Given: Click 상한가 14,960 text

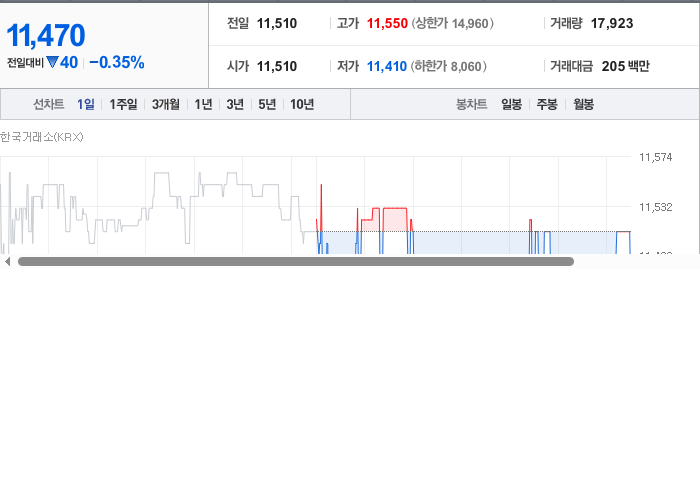Looking at the screenshot, I should (453, 23).
